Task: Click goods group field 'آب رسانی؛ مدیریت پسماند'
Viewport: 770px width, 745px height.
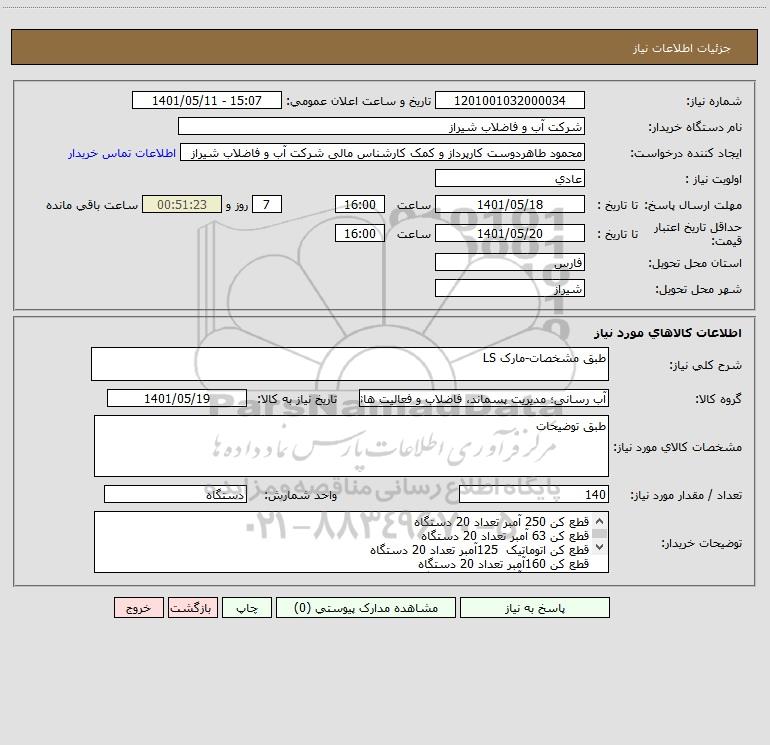Action: click(484, 398)
